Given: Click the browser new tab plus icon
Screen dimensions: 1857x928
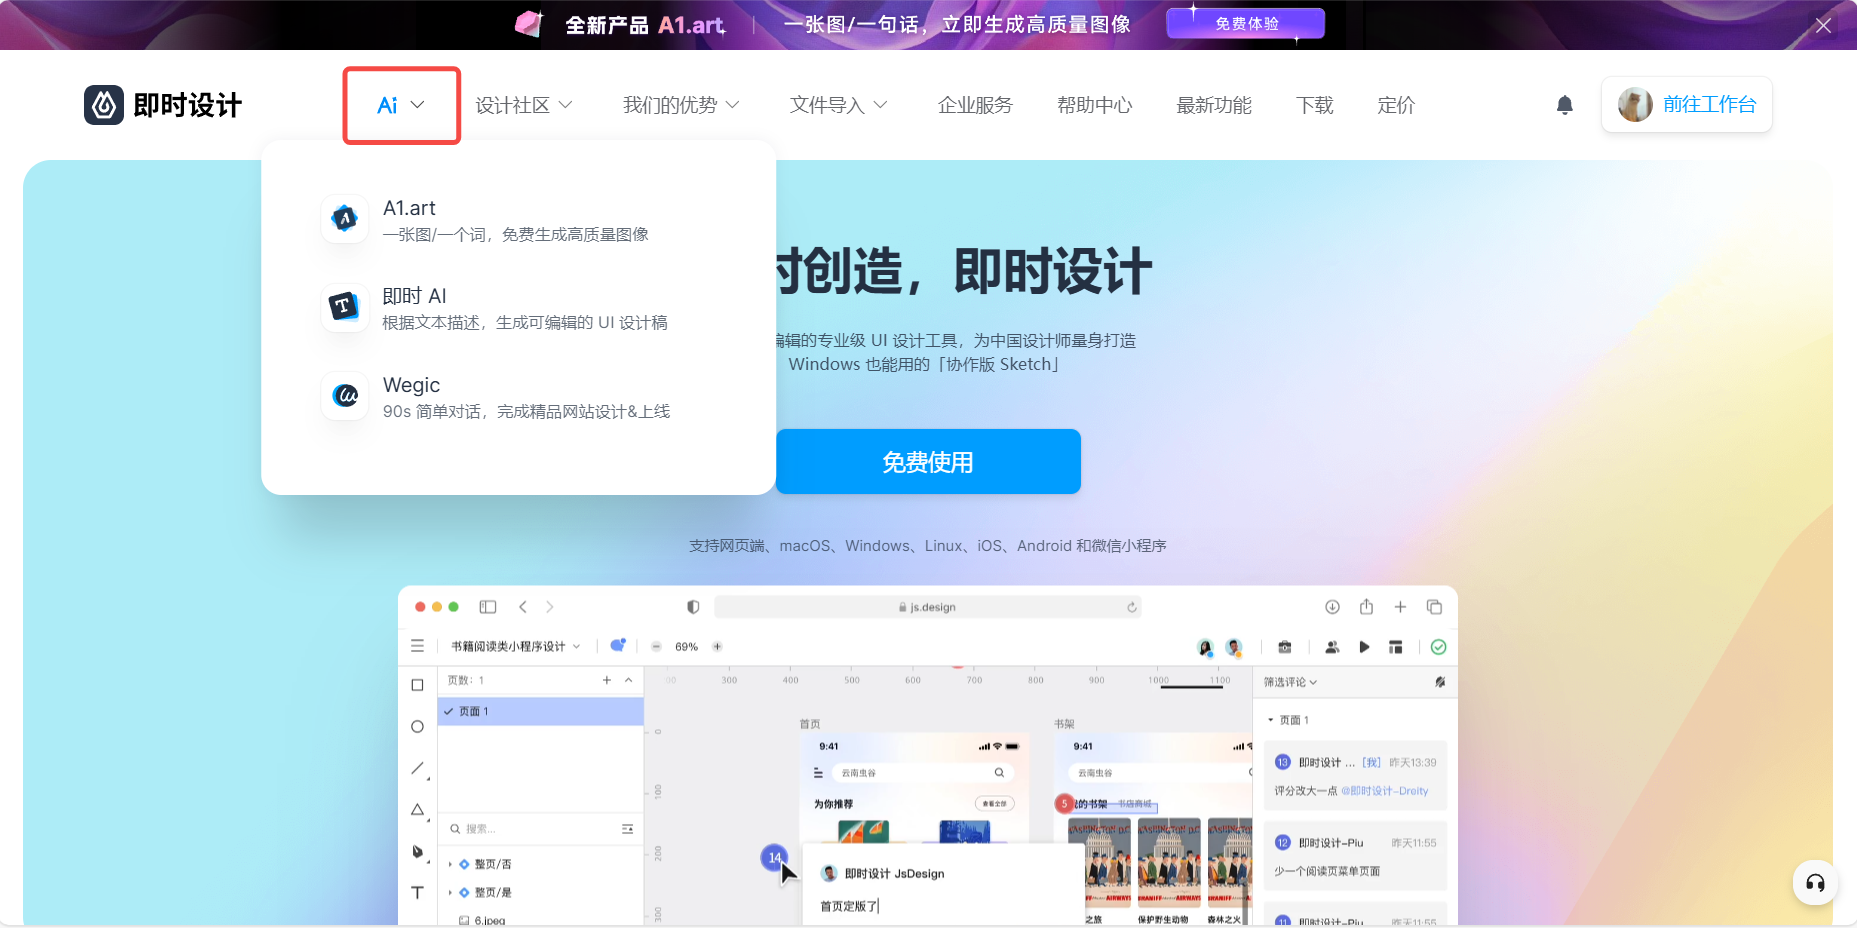Looking at the screenshot, I should click(1400, 607).
